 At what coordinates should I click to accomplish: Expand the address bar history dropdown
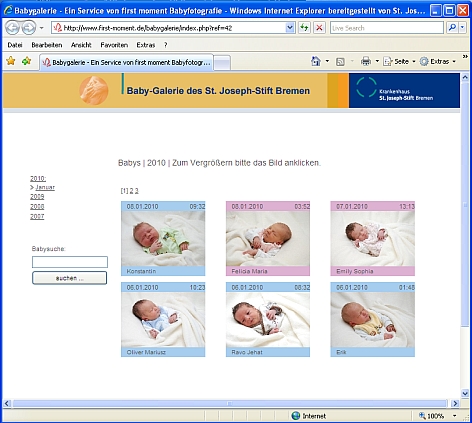(x=290, y=28)
